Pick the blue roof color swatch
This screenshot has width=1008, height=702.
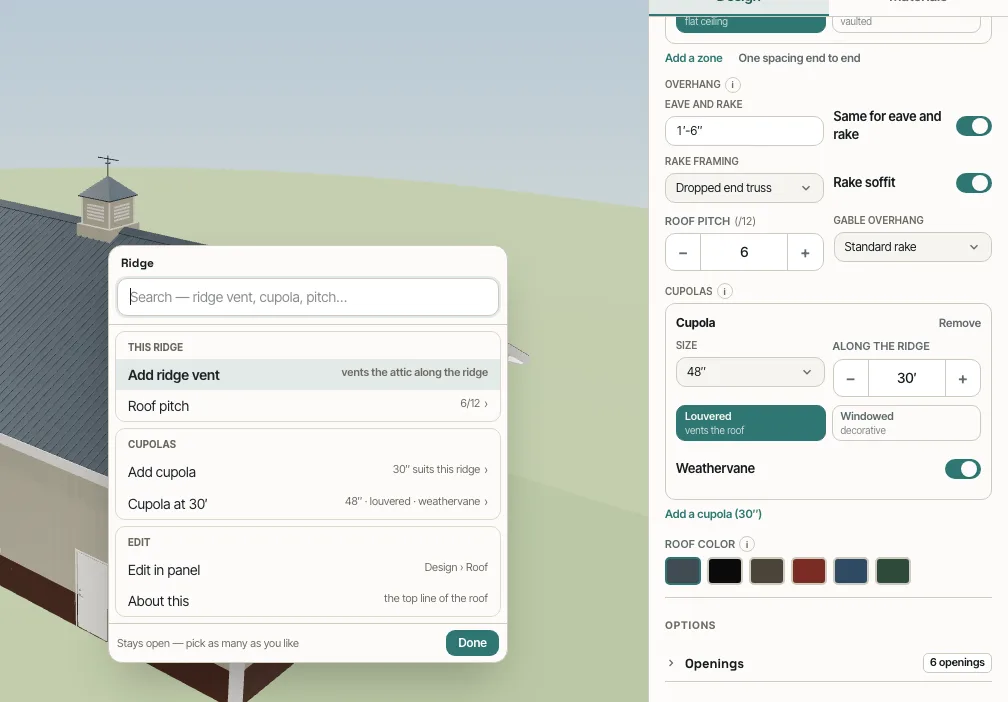pyautogui.click(x=850, y=571)
